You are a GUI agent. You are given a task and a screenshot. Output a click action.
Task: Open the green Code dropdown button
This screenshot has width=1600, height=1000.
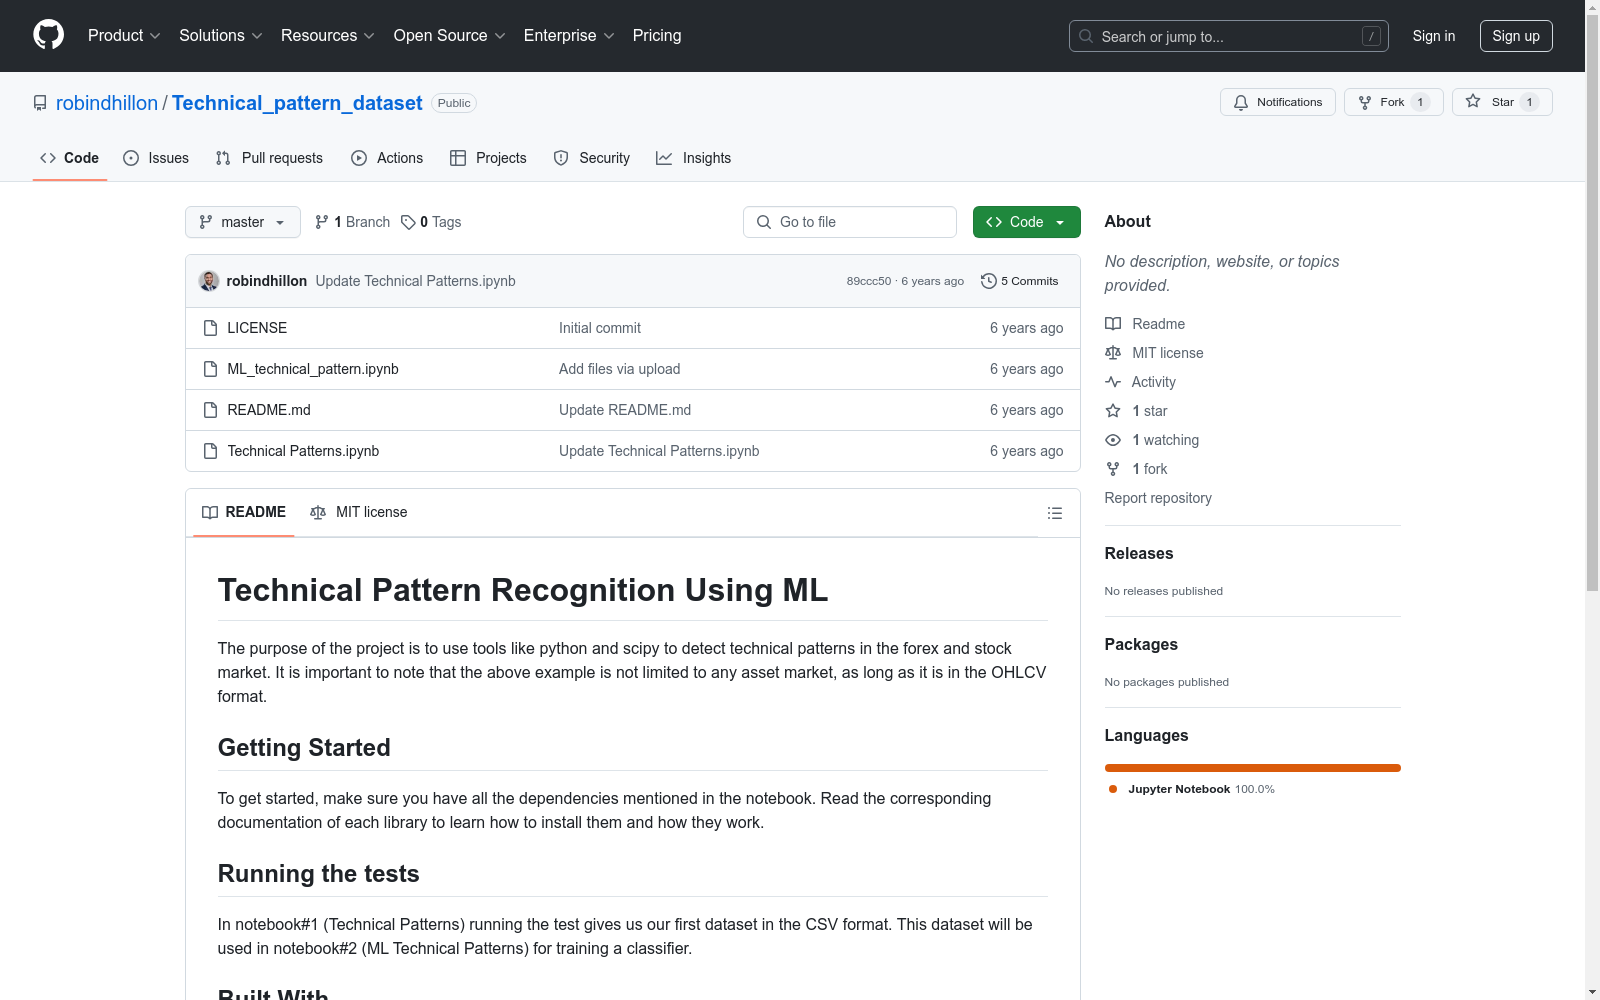(x=1026, y=222)
